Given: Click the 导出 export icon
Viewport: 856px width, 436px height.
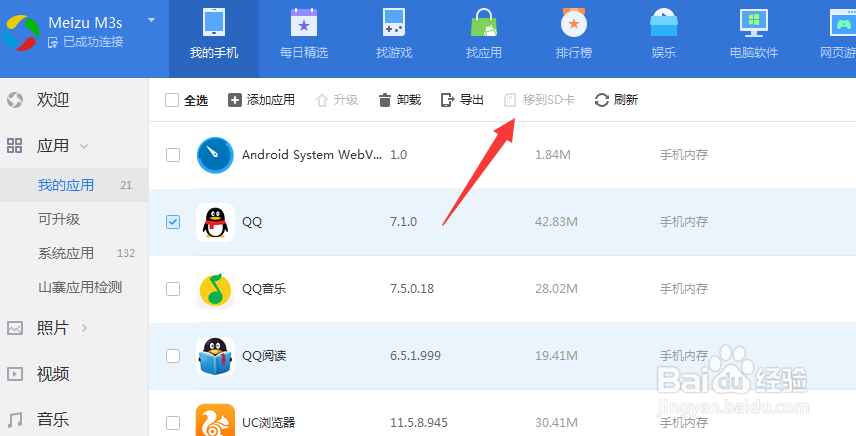Looking at the screenshot, I should 448,100.
